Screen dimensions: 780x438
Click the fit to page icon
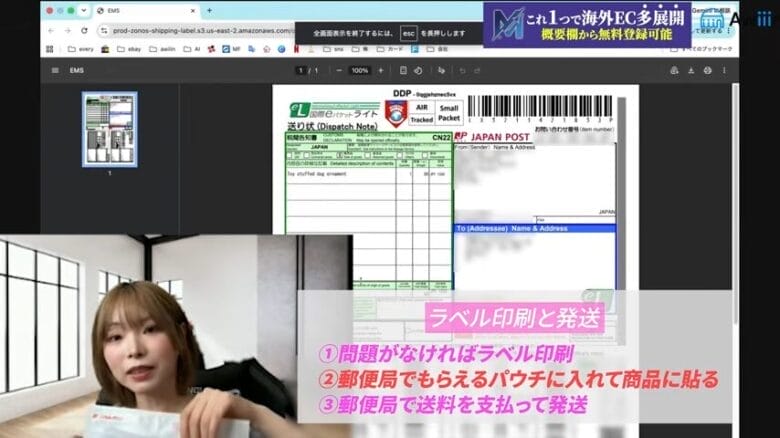[403, 71]
